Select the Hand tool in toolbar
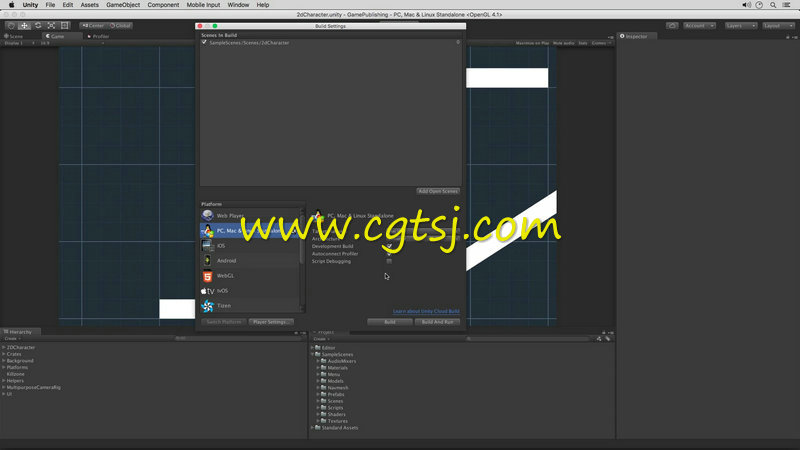800x450 pixels. pyautogui.click(x=11, y=26)
